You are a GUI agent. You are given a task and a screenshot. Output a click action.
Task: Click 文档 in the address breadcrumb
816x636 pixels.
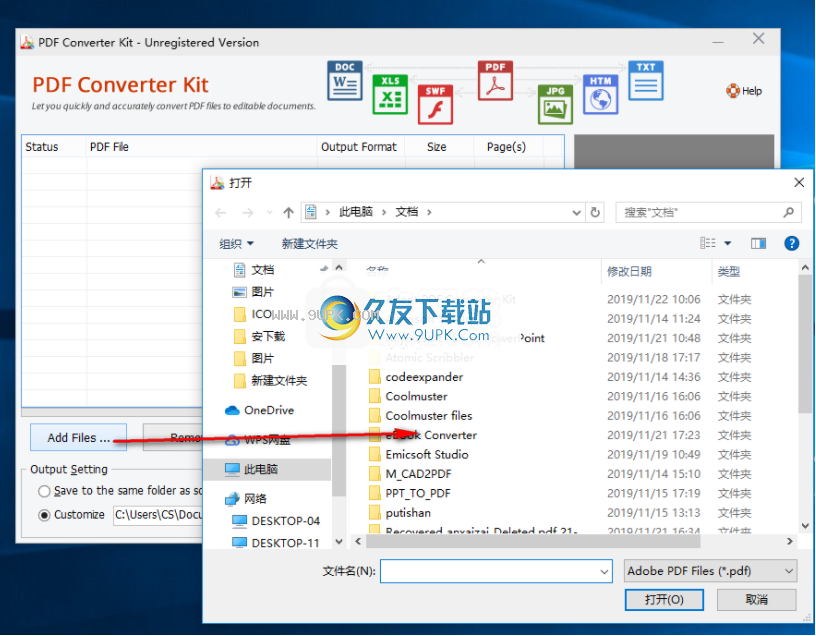[x=406, y=212]
